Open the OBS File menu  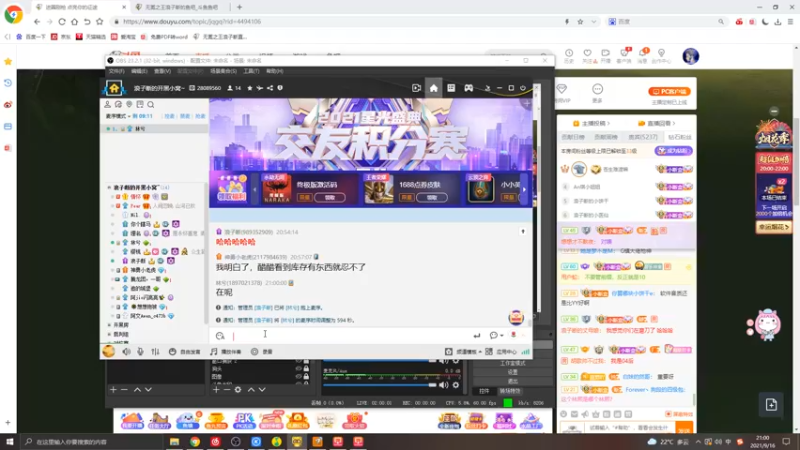pyautogui.click(x=116, y=71)
